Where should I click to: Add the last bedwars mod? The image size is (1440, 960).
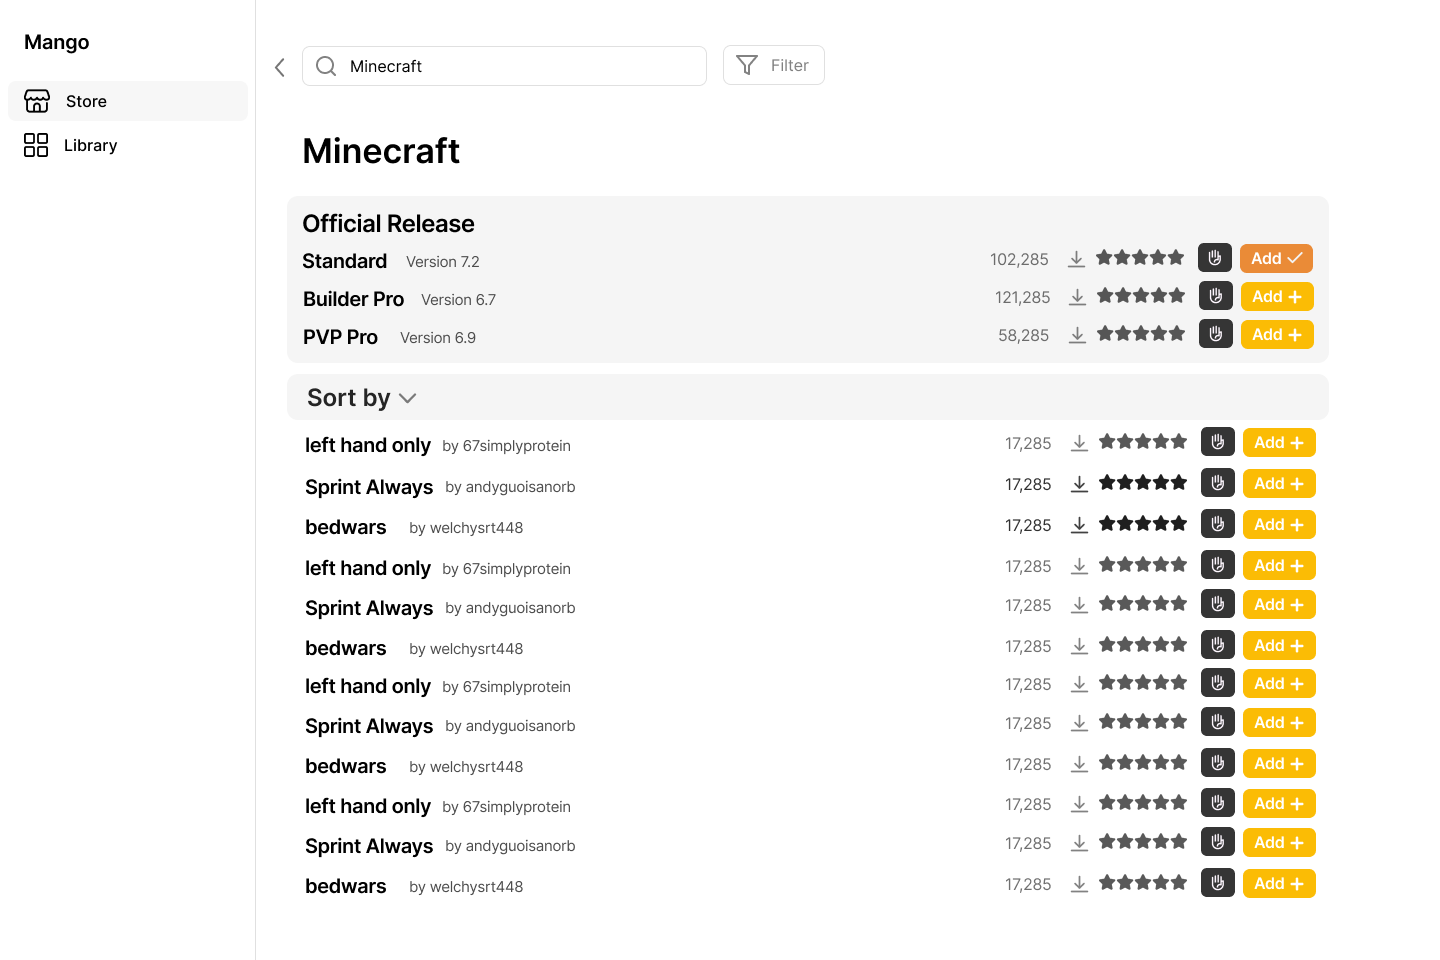pyautogui.click(x=1279, y=883)
